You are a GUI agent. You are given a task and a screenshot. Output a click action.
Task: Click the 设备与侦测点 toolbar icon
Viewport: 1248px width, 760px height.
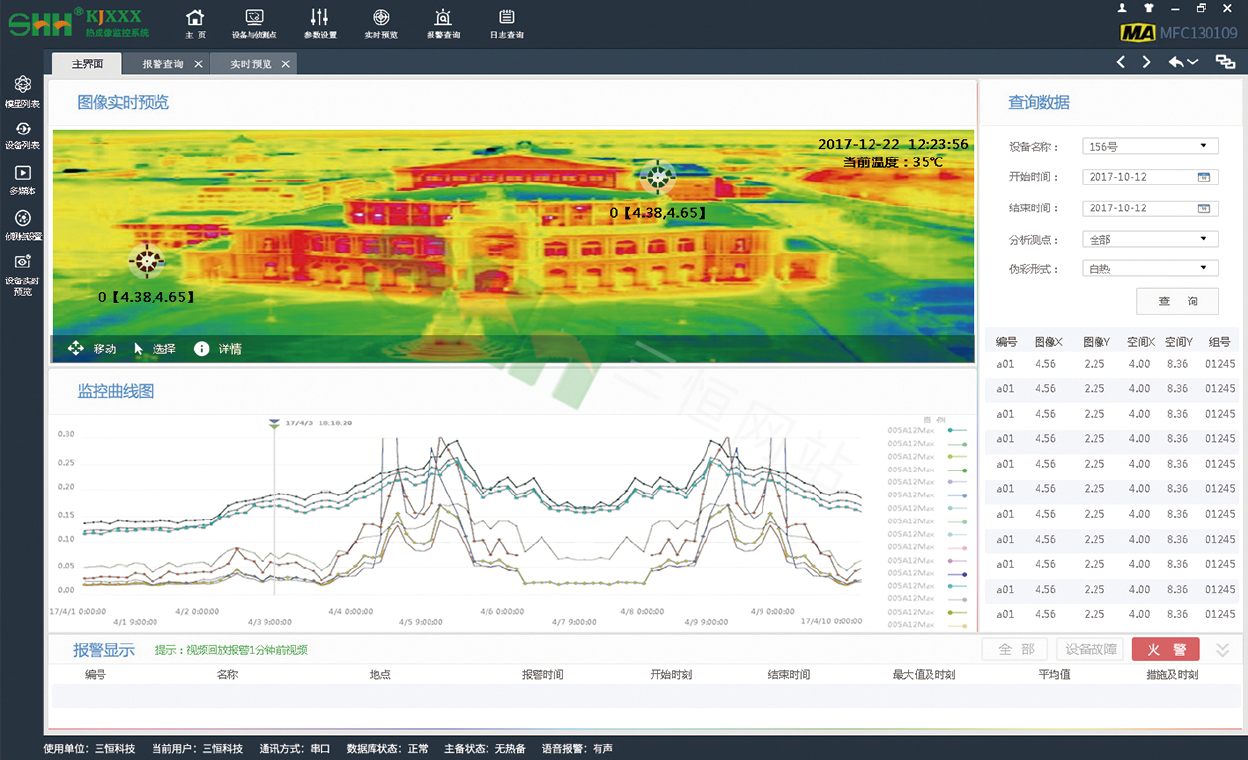(254, 23)
